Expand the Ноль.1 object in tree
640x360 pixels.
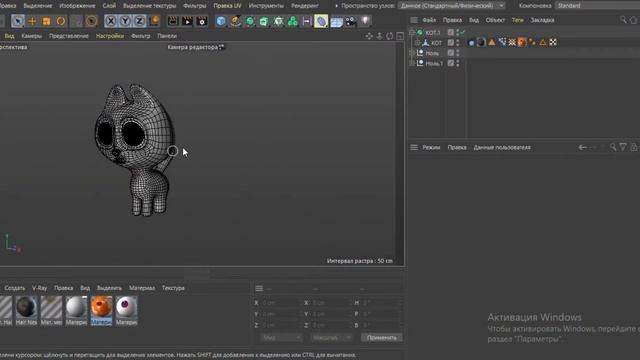click(412, 63)
